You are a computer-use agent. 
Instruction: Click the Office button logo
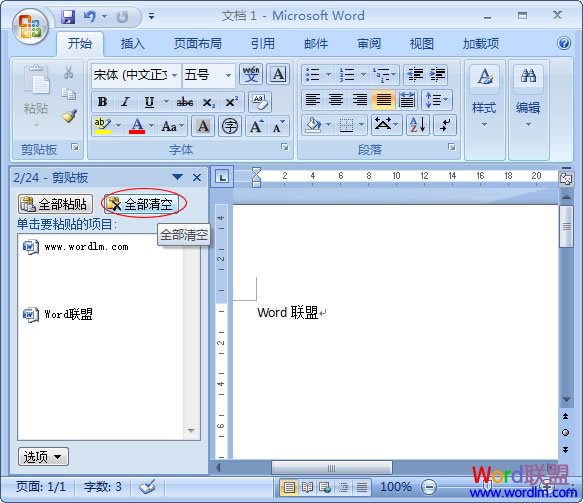(x=30, y=27)
